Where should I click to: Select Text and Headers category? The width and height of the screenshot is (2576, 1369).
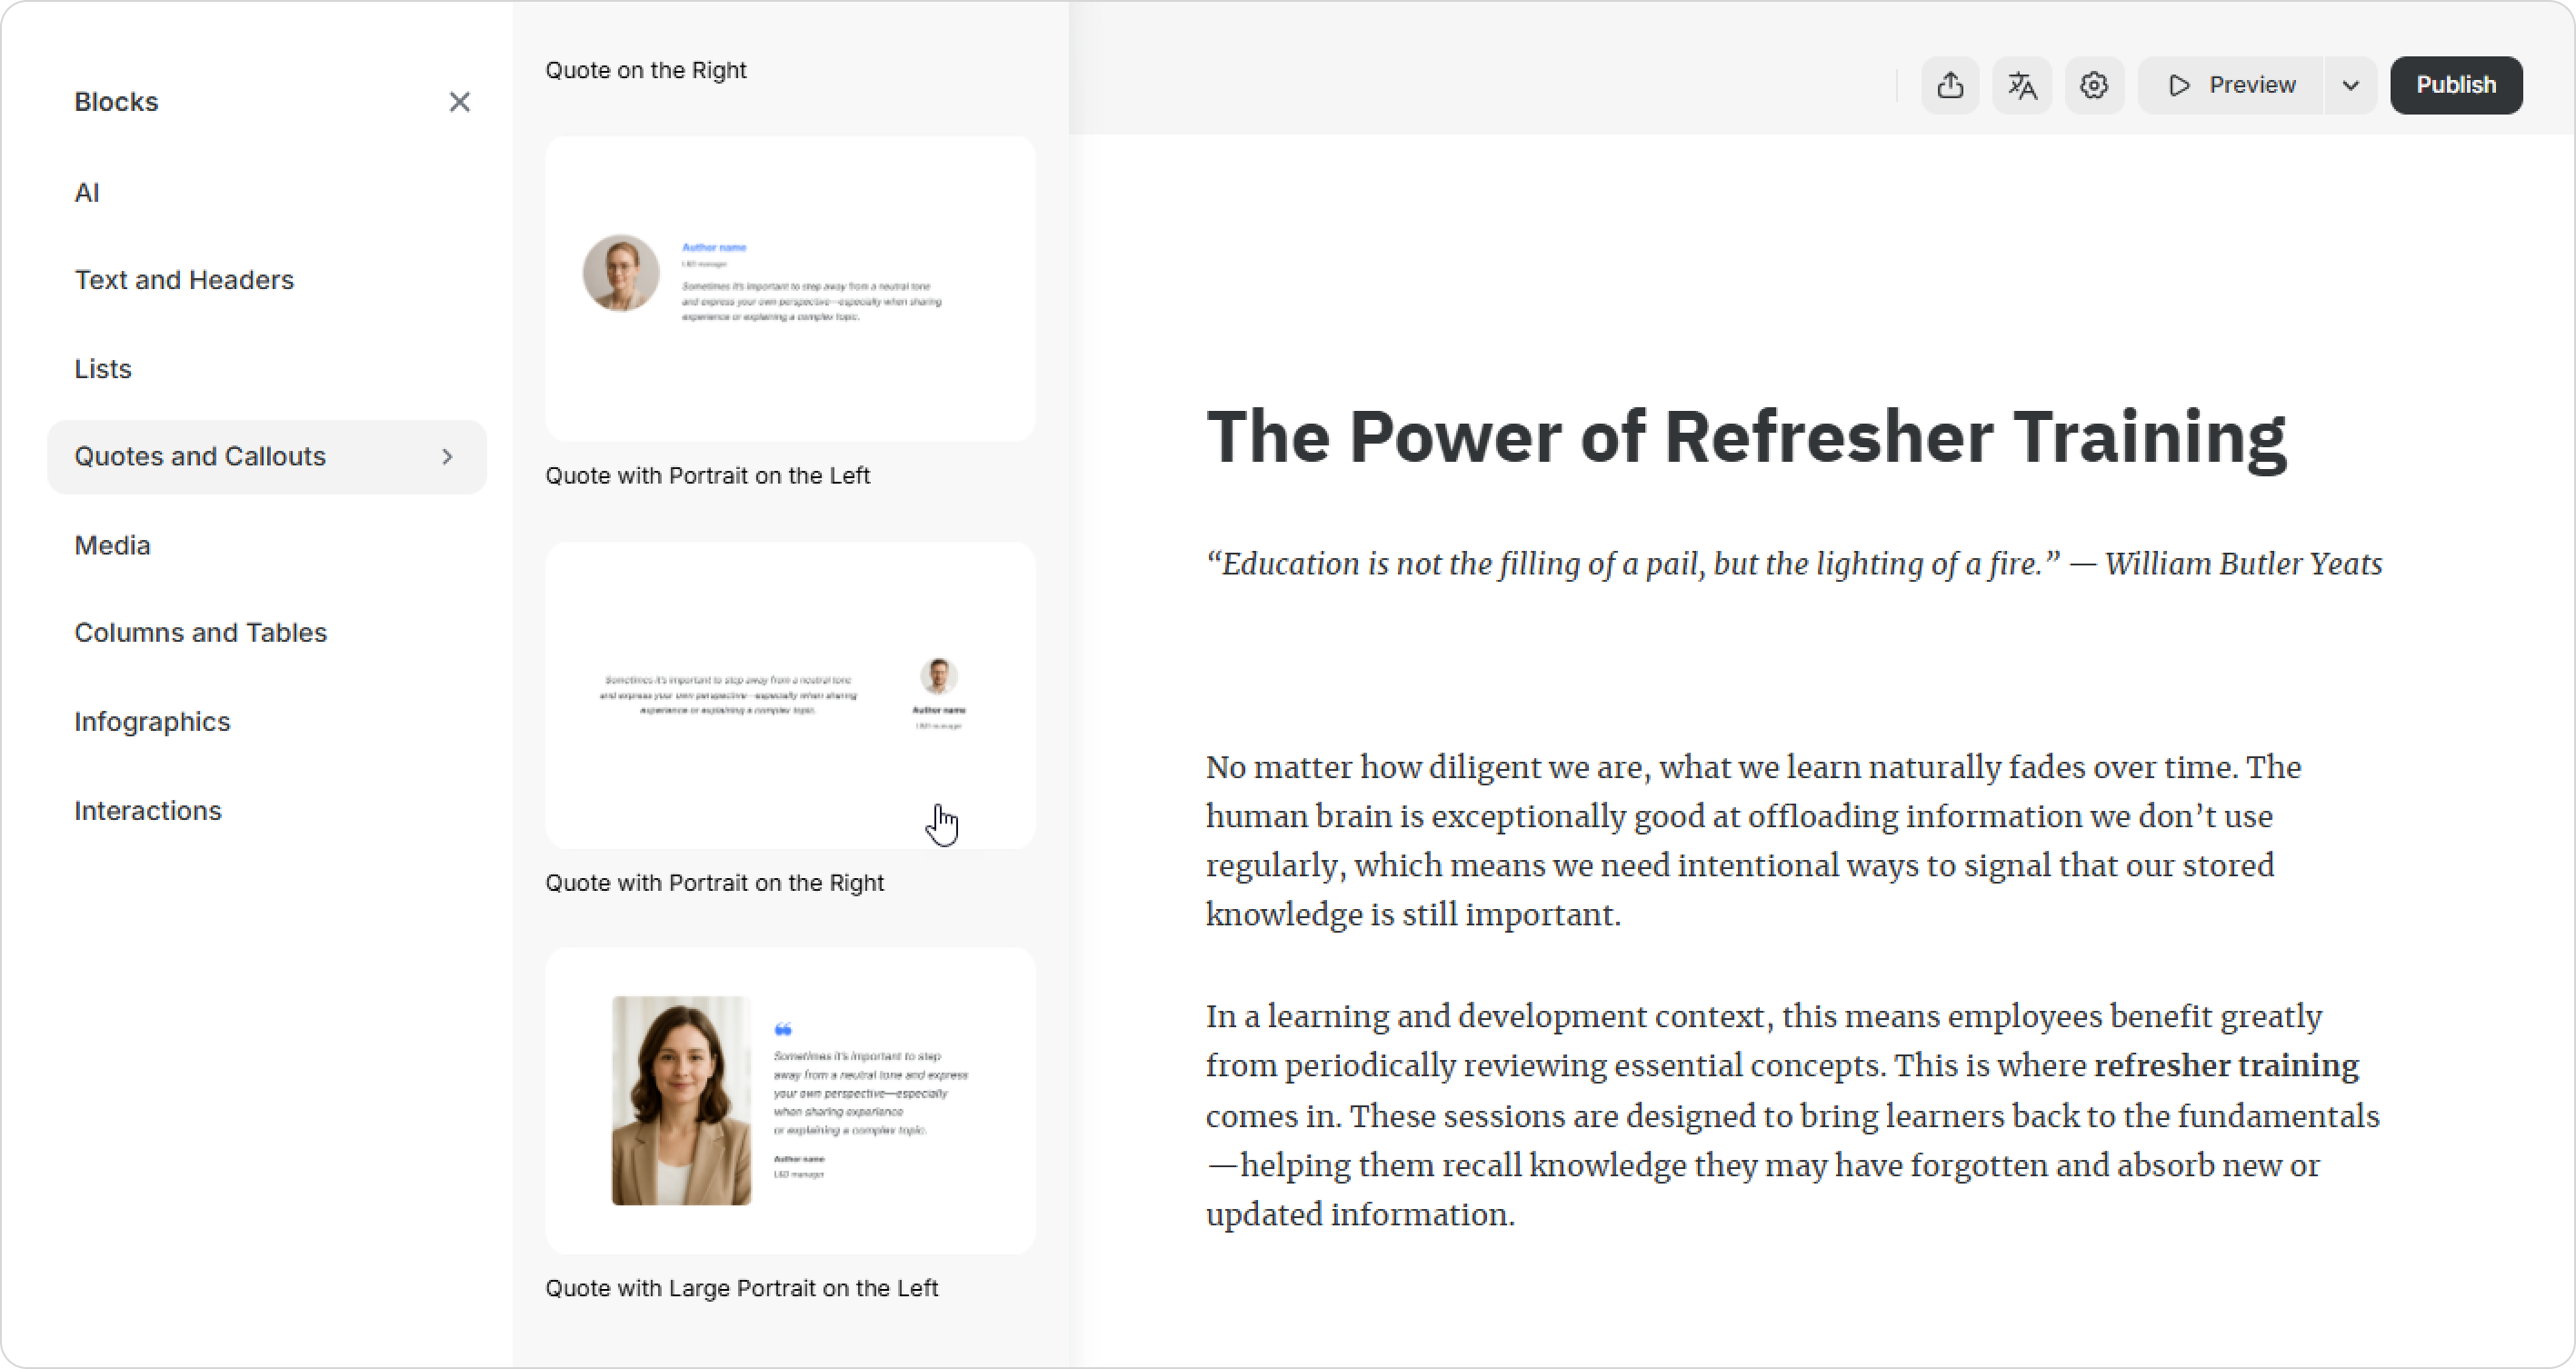click(184, 280)
